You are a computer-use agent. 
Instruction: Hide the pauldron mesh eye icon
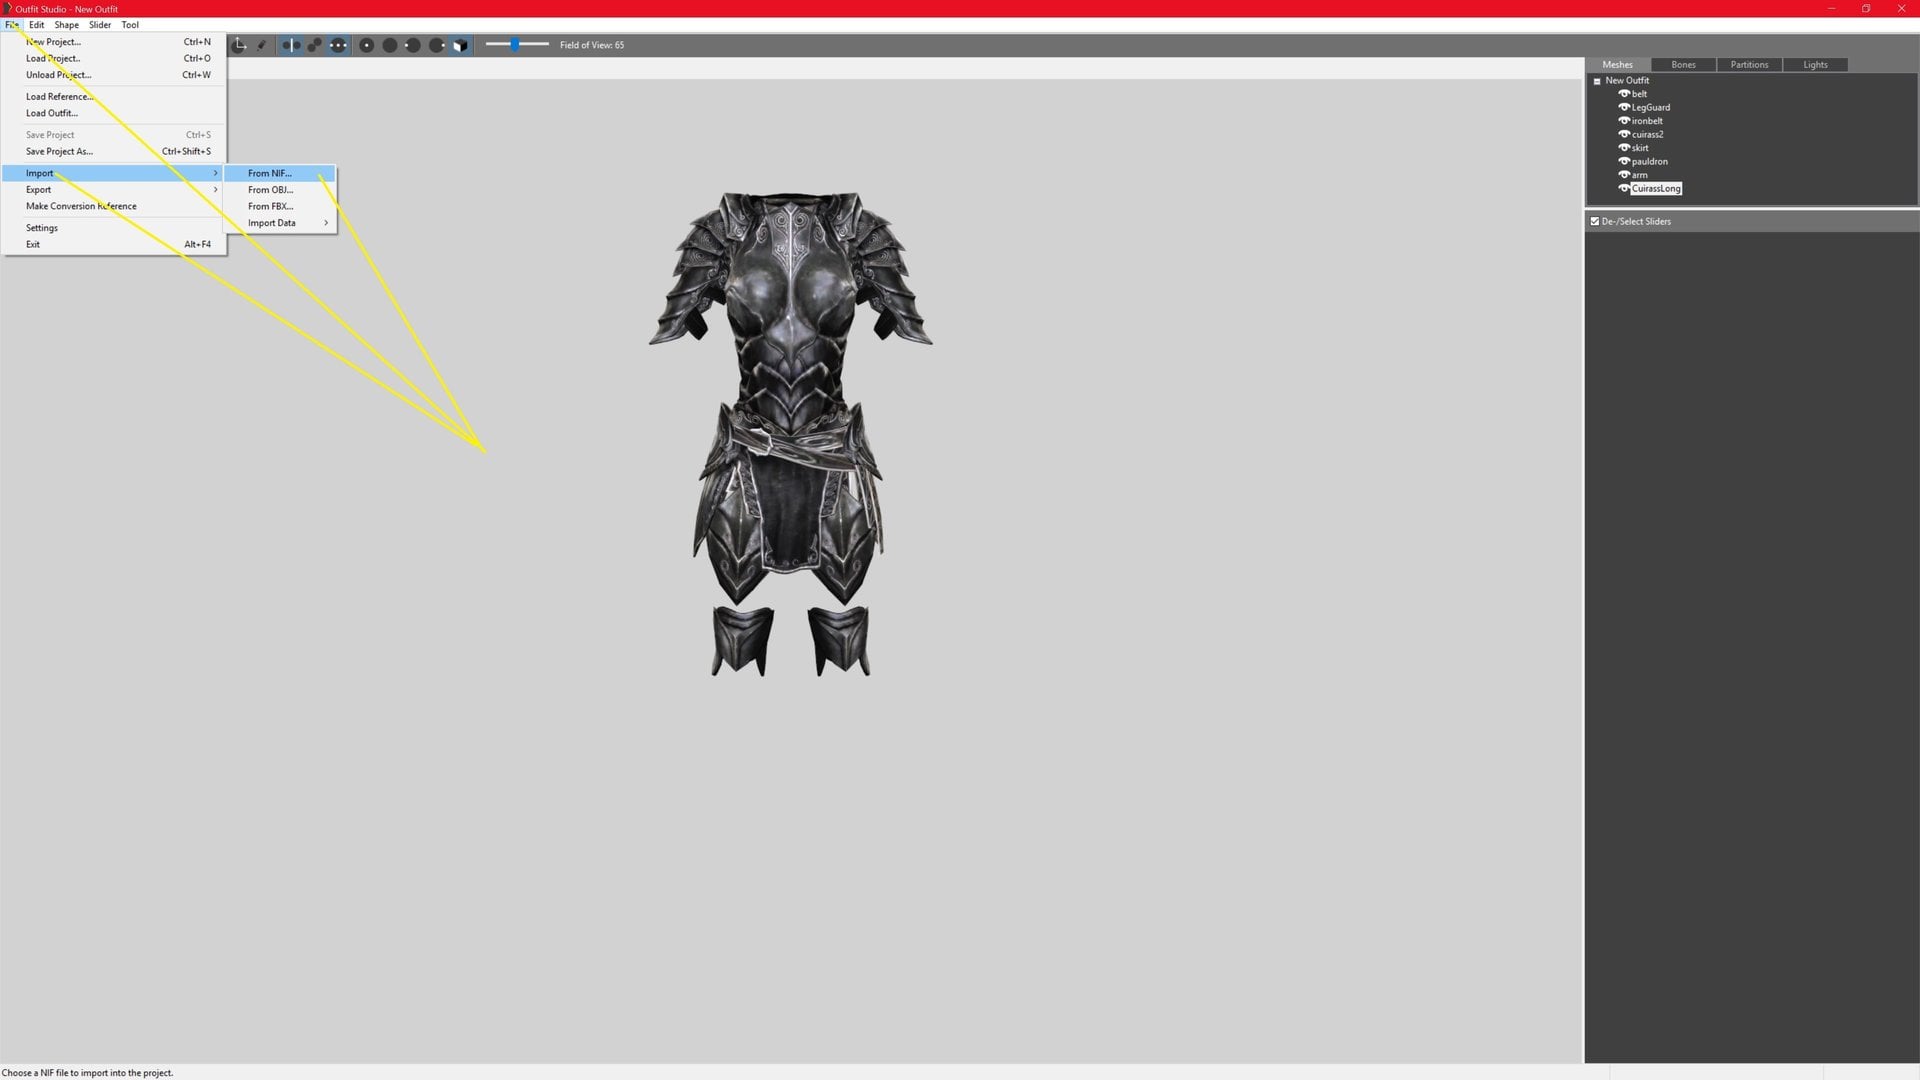(1624, 161)
